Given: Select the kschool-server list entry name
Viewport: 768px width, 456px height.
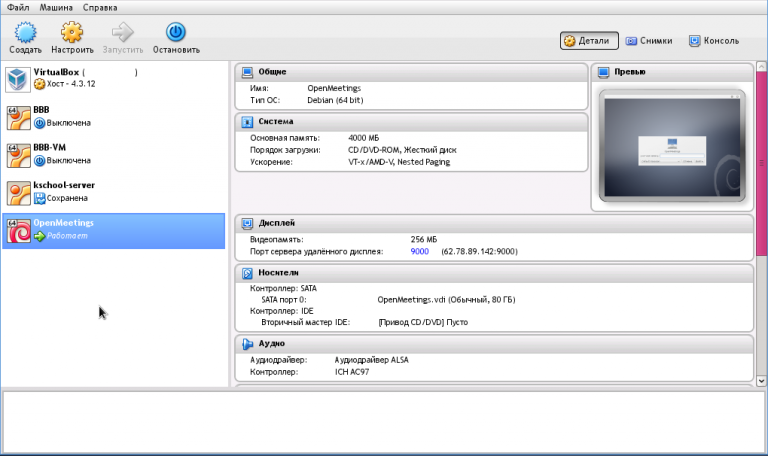Looking at the screenshot, I should pyautogui.click(x=64, y=185).
